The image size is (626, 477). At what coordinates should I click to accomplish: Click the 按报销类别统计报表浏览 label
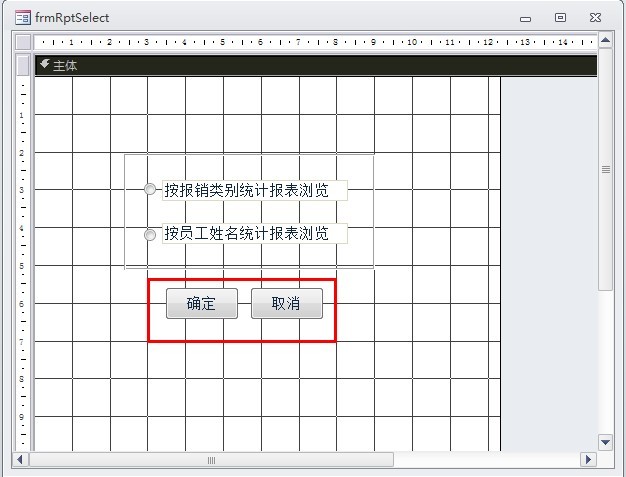(255, 190)
